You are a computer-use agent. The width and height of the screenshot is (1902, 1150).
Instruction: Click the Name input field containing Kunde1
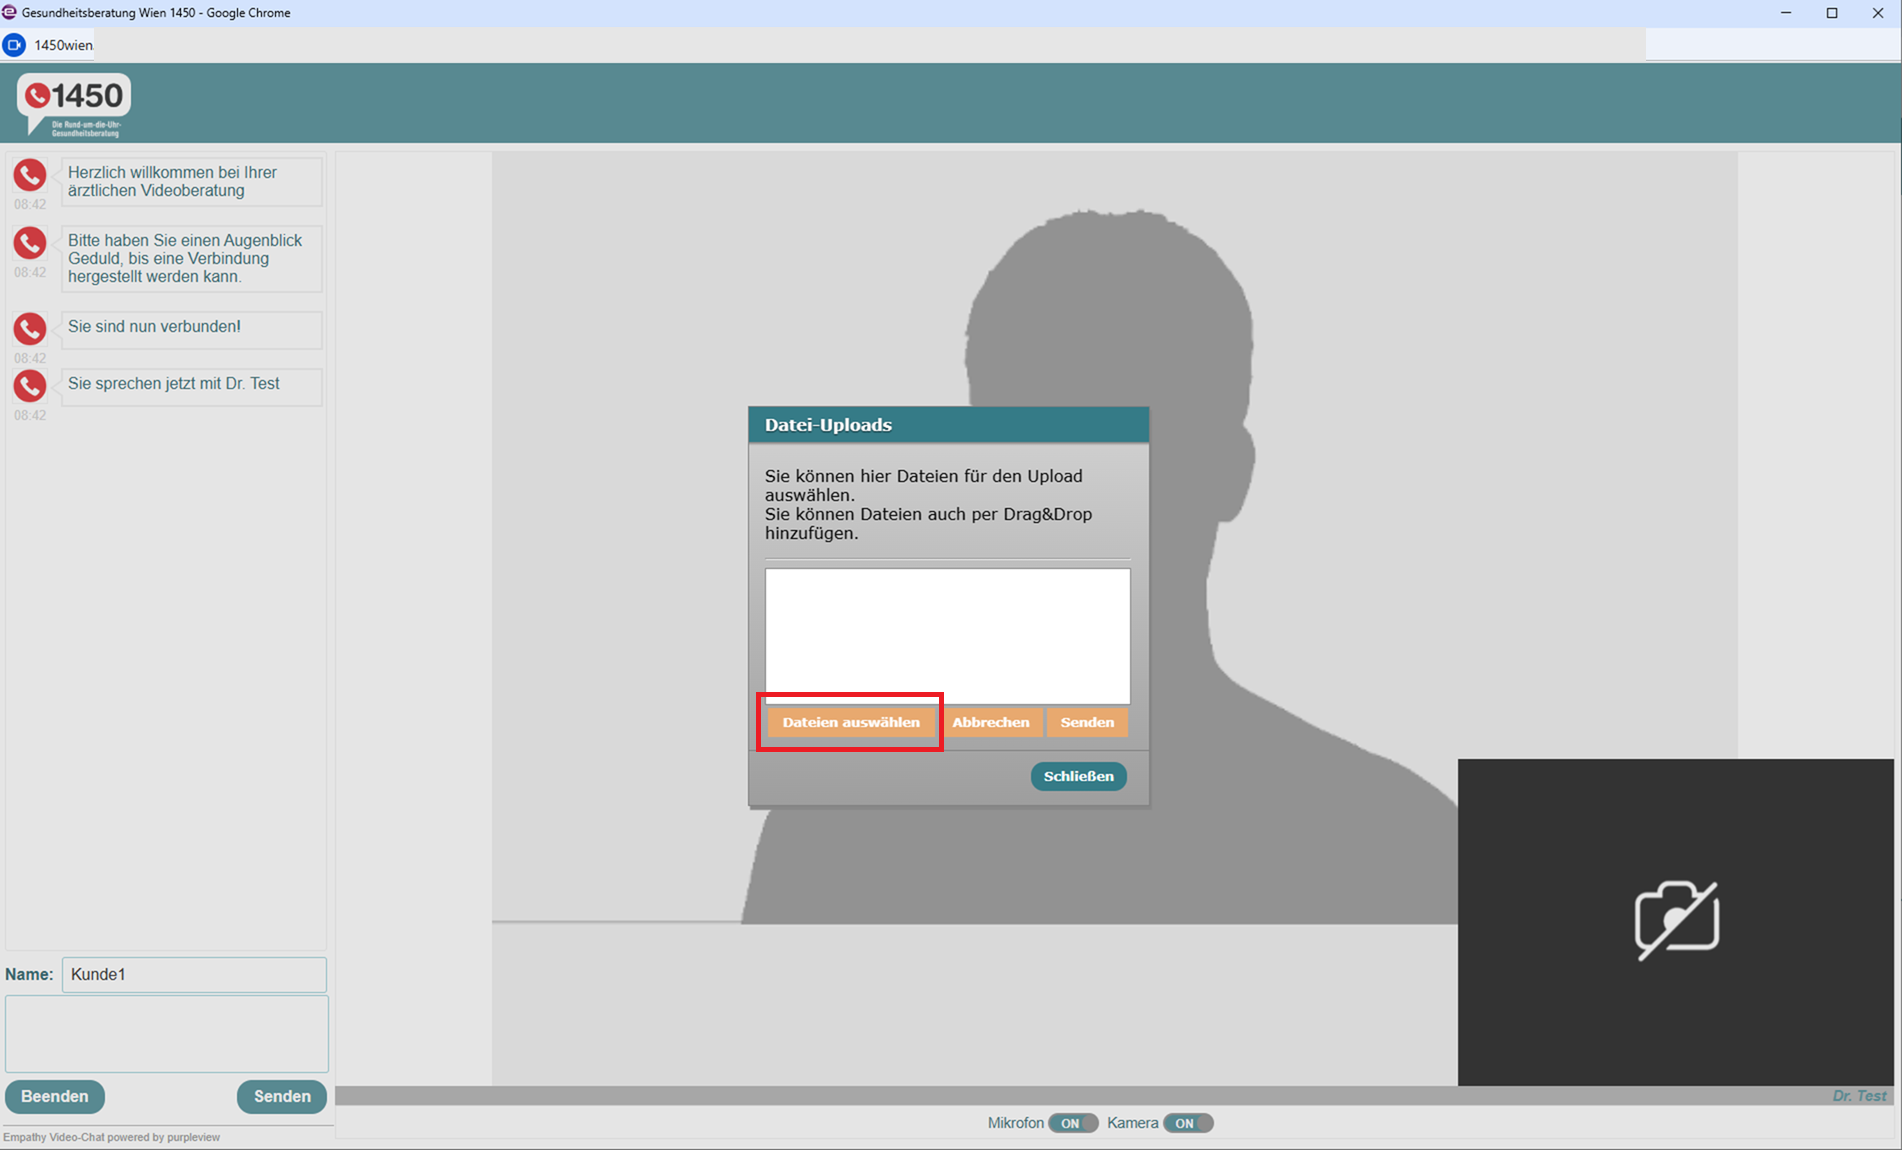pos(194,974)
